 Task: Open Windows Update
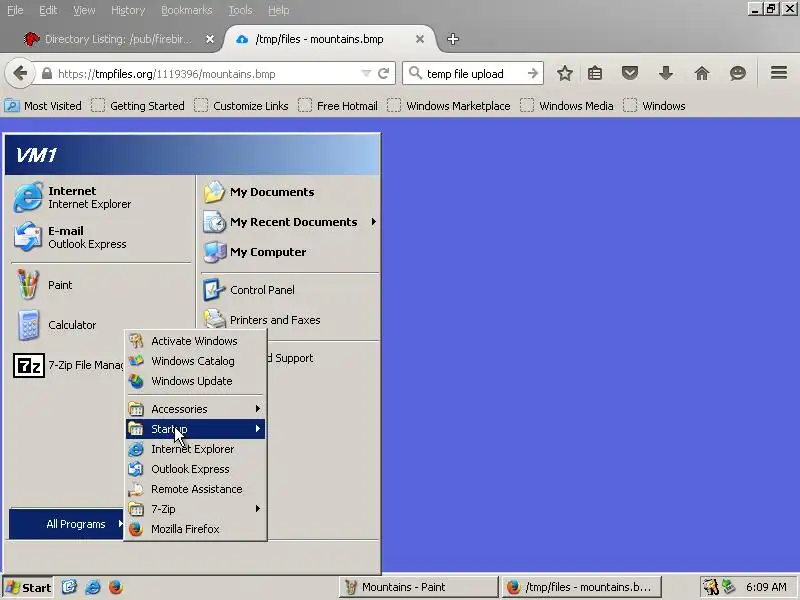[195, 381]
